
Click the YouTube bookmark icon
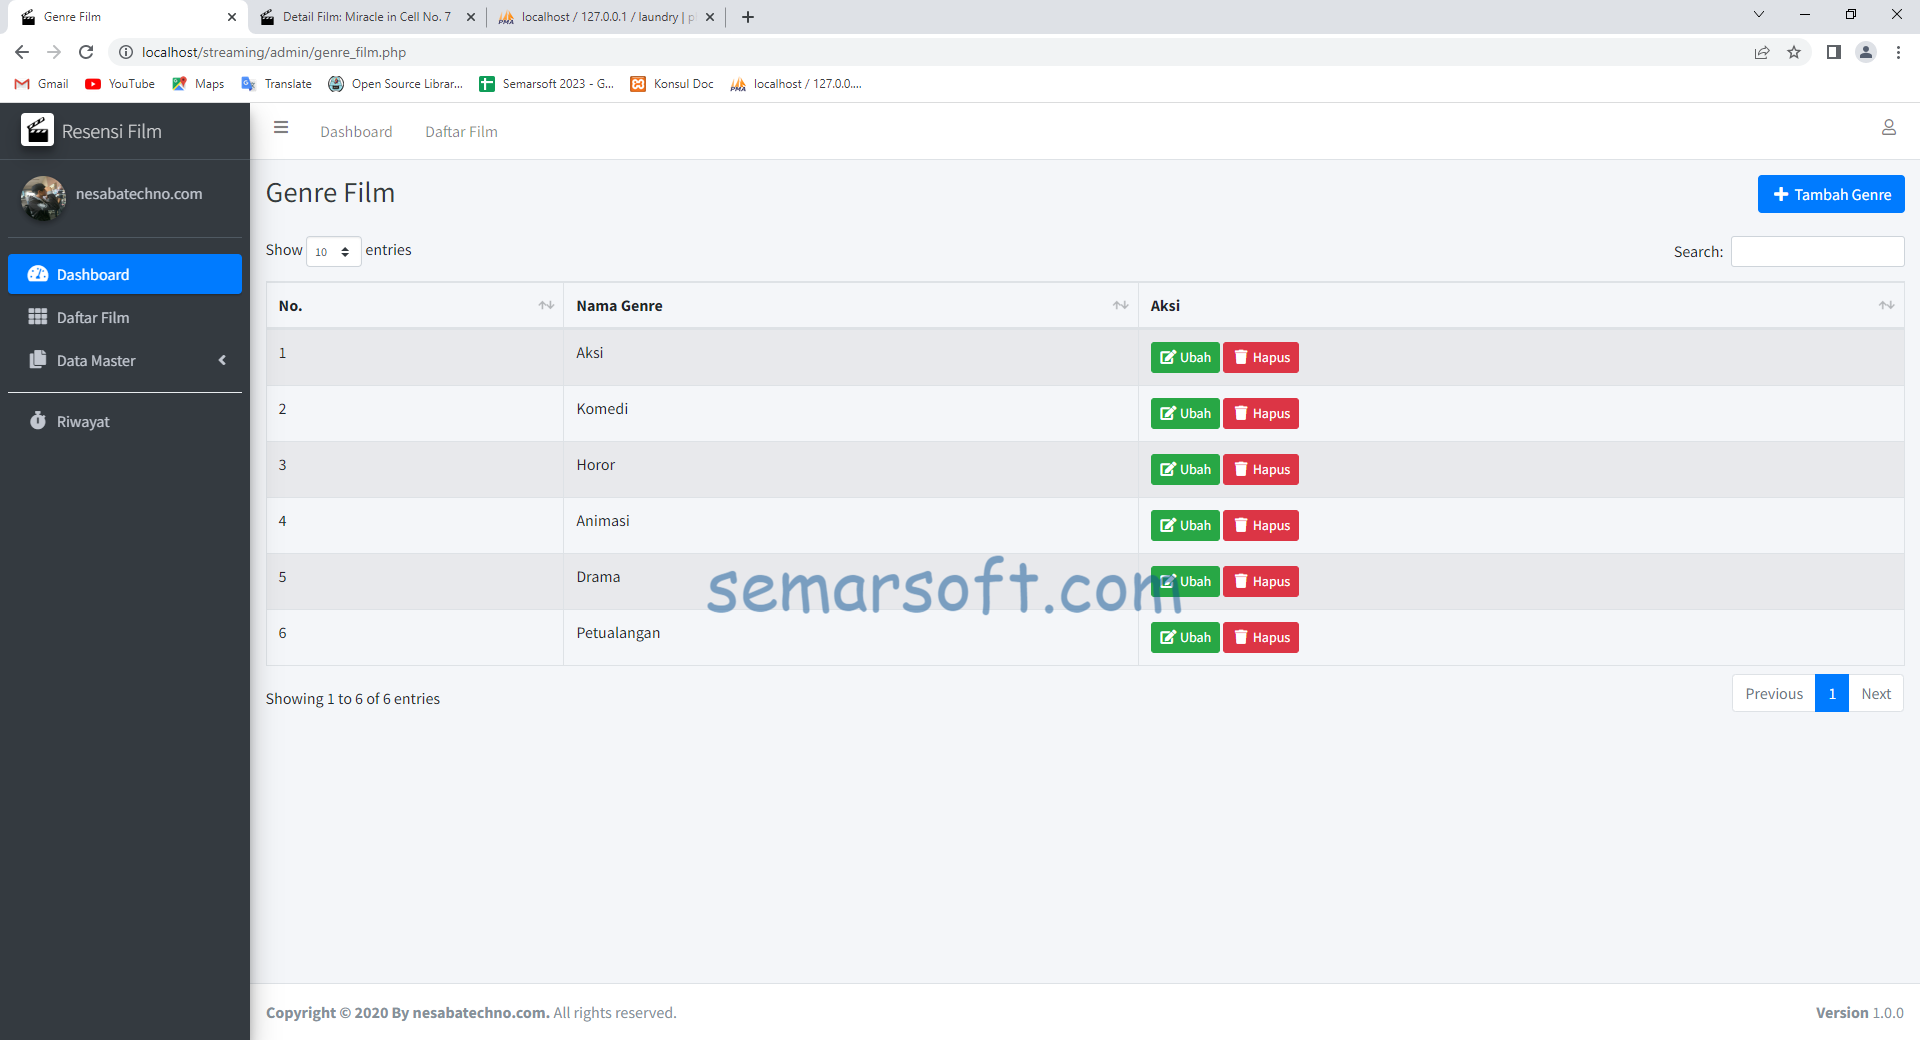(x=92, y=84)
